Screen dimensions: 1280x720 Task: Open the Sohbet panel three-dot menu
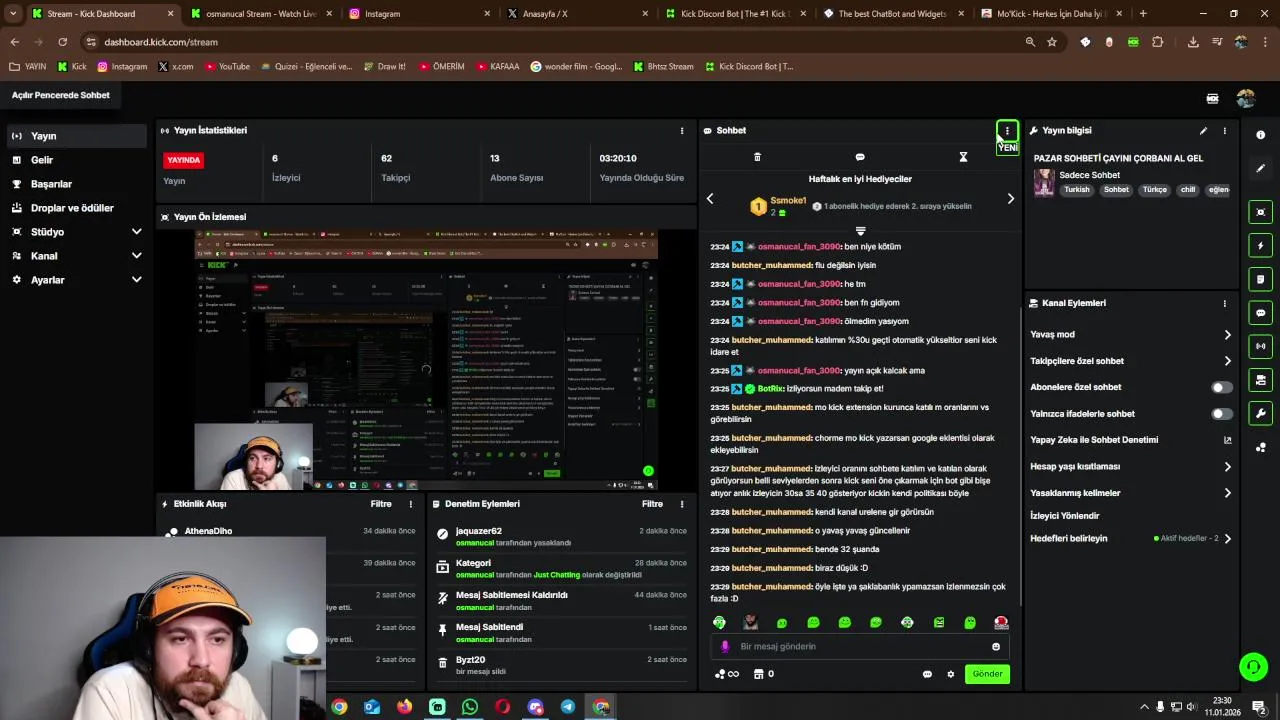pos(1007,131)
